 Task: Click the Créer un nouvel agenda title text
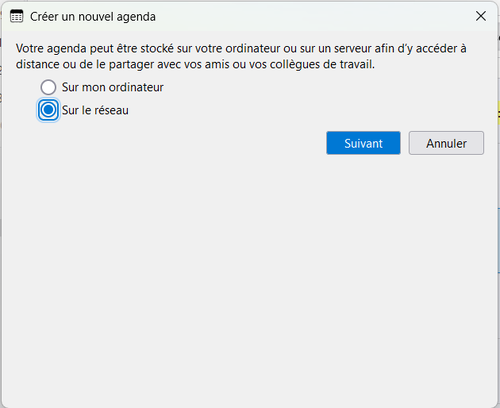pyautogui.click(x=93, y=17)
